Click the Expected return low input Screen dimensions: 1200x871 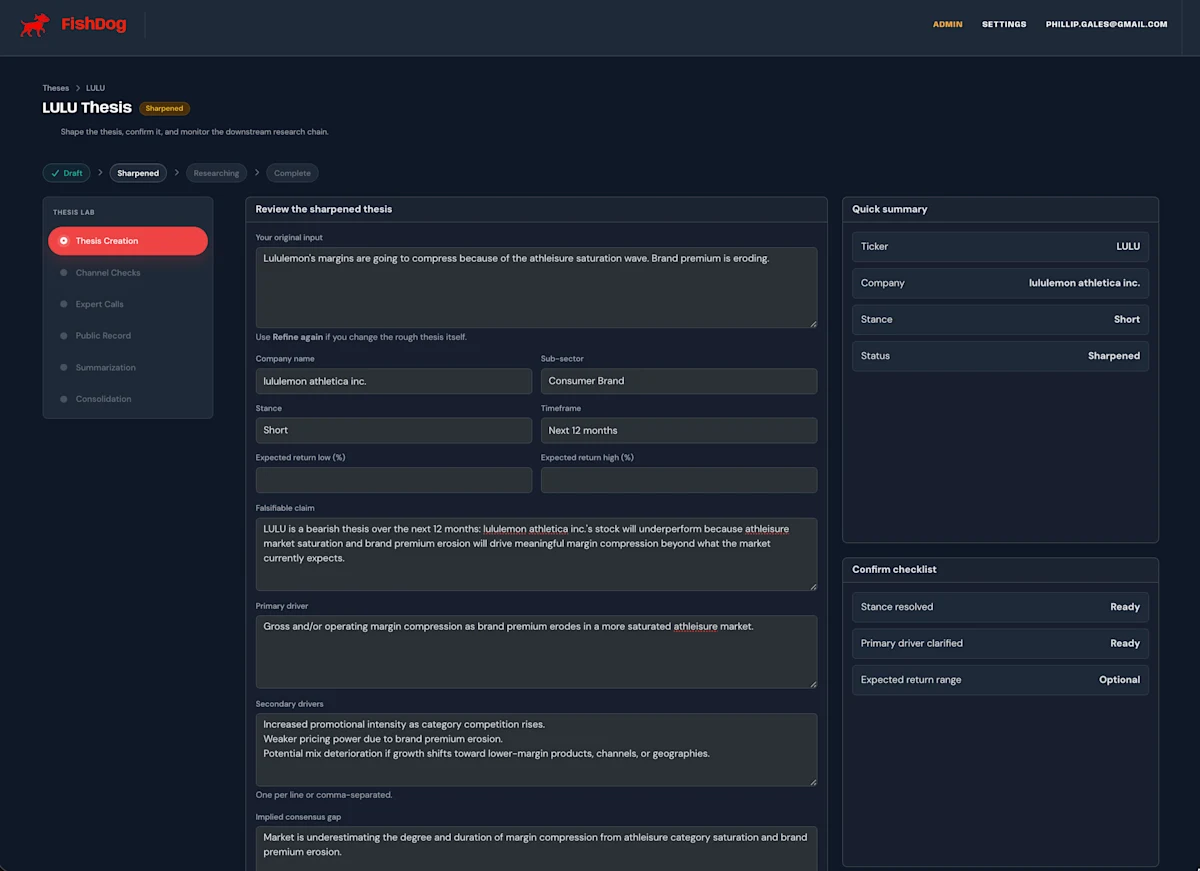(394, 480)
